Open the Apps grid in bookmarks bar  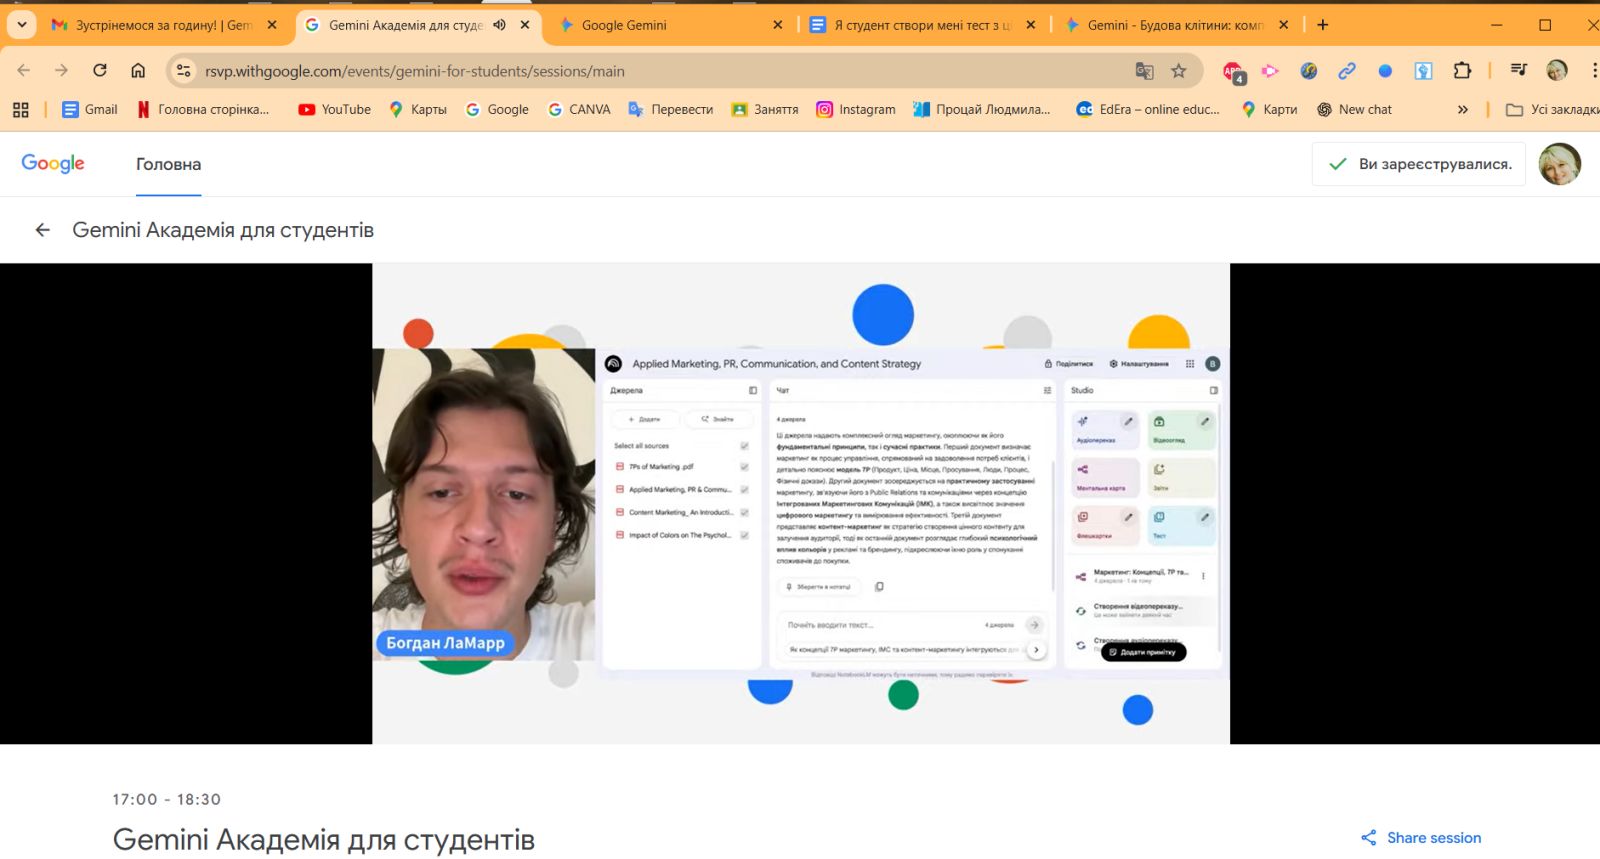point(20,110)
